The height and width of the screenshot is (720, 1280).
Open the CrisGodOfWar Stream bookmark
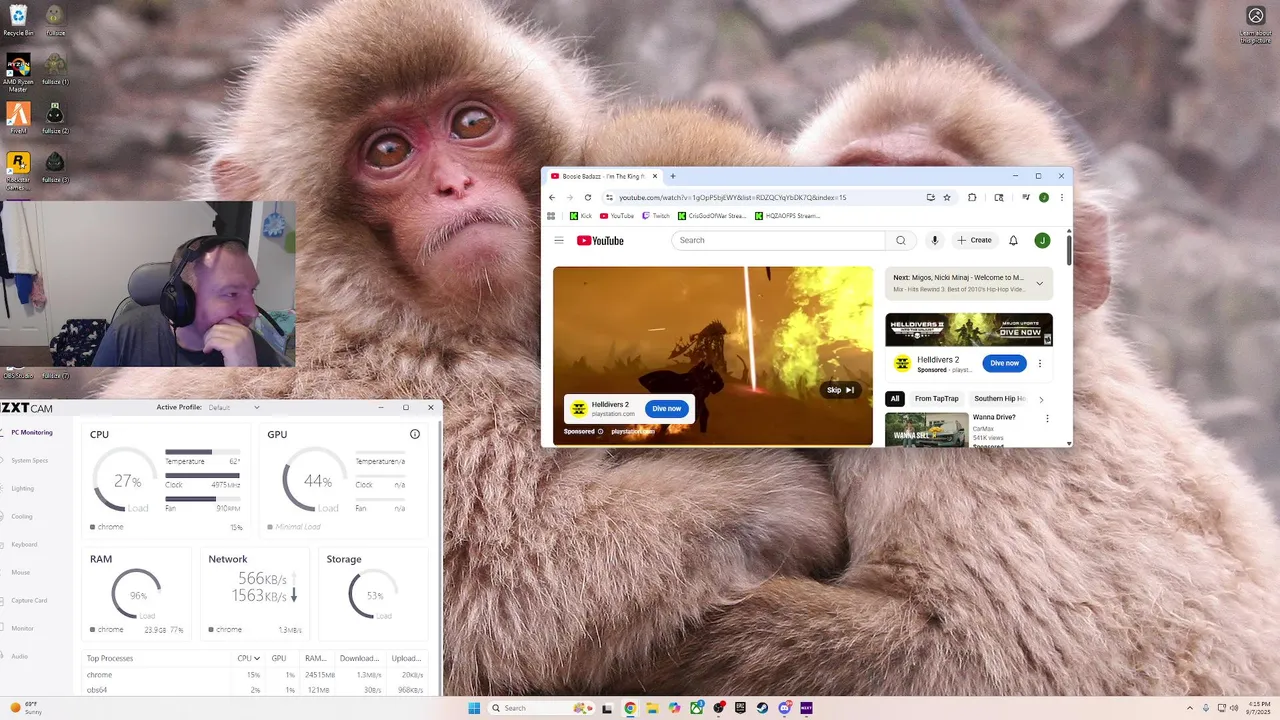pyautogui.click(x=712, y=216)
